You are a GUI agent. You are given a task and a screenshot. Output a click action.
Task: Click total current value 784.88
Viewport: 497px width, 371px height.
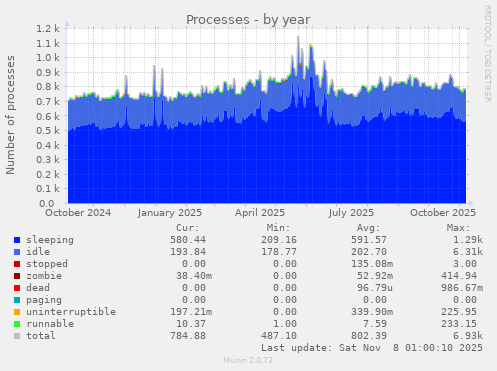pyautogui.click(x=188, y=336)
